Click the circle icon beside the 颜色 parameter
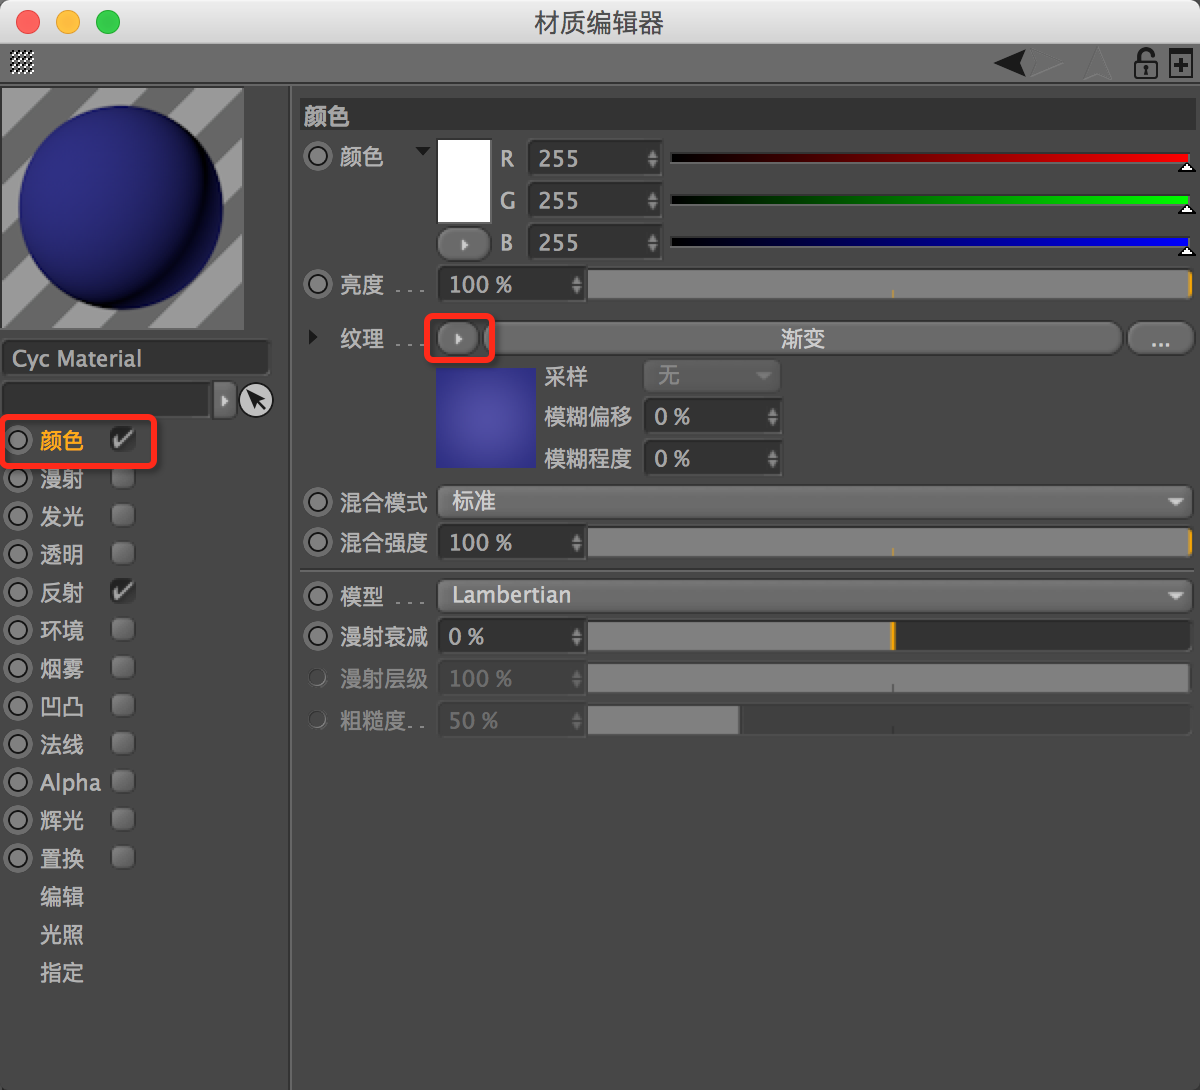The height and width of the screenshot is (1090, 1200). click(318, 156)
